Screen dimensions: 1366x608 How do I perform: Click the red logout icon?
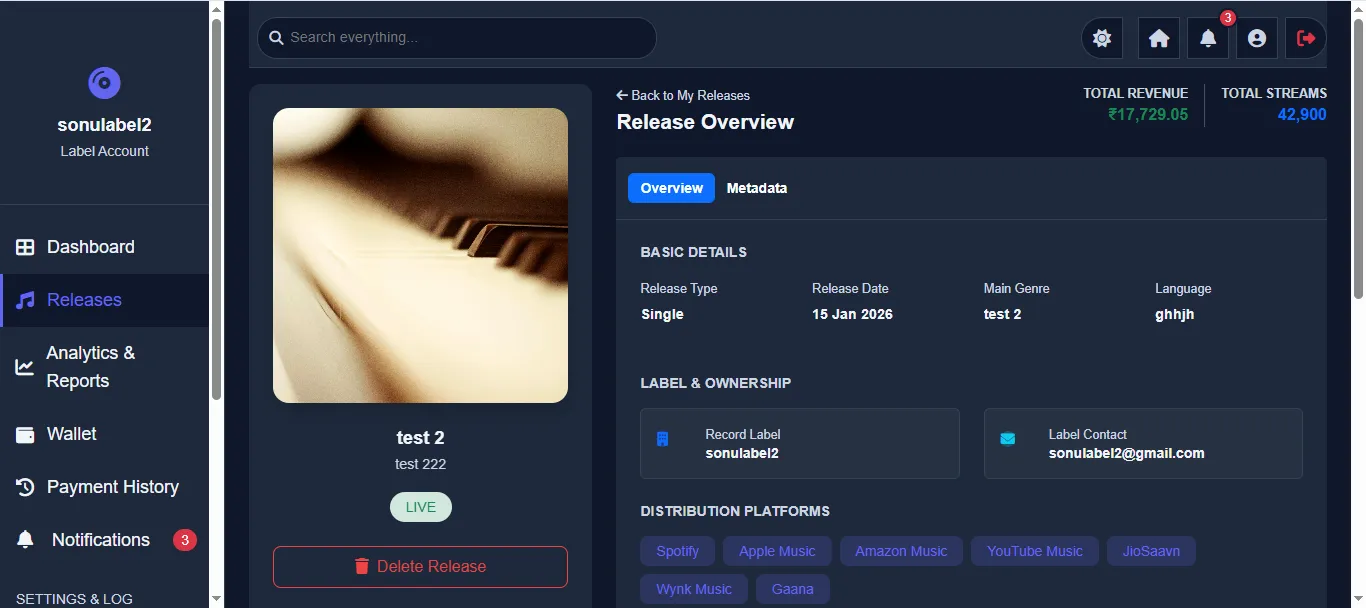tap(1306, 38)
